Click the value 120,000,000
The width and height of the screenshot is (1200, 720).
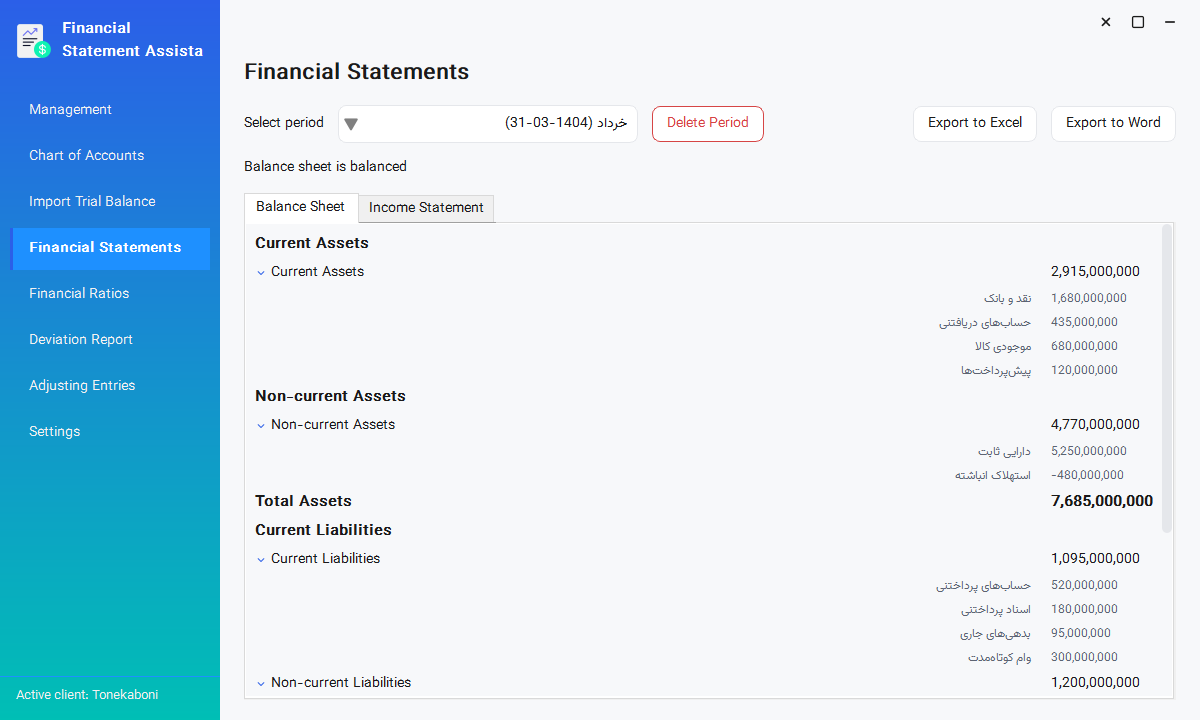click(1084, 370)
